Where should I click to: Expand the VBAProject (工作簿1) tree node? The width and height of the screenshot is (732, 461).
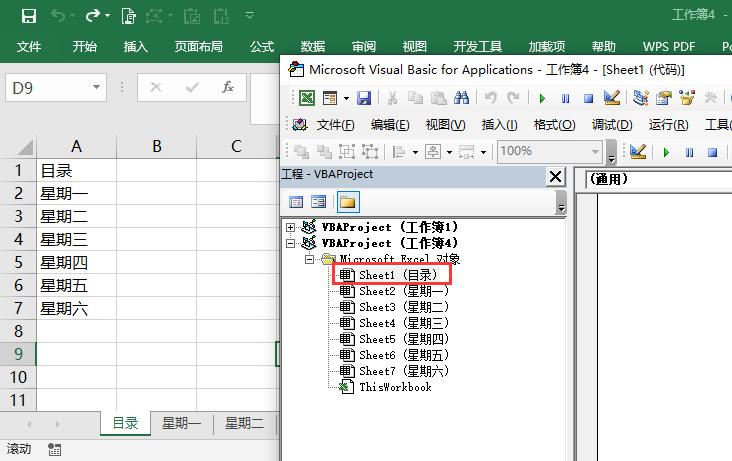coord(291,227)
